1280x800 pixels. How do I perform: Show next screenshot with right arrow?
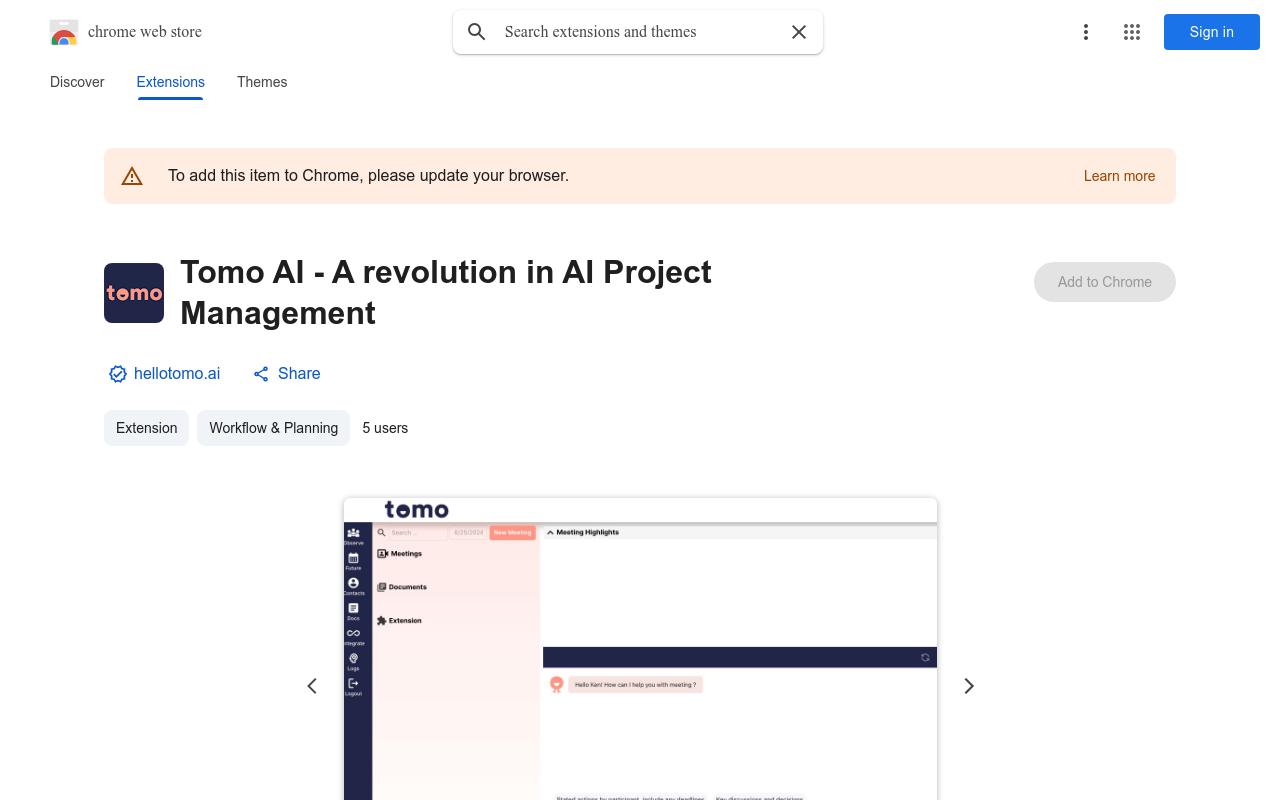coord(968,686)
